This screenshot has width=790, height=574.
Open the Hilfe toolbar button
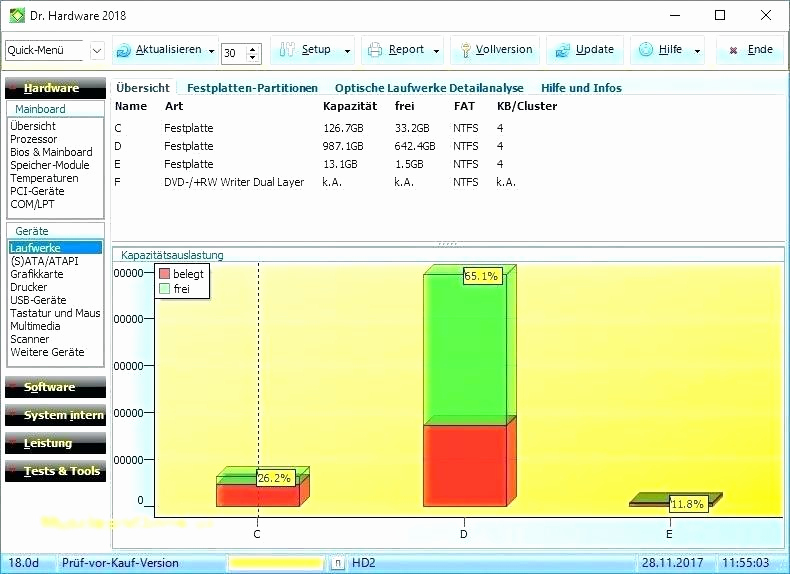pos(661,50)
